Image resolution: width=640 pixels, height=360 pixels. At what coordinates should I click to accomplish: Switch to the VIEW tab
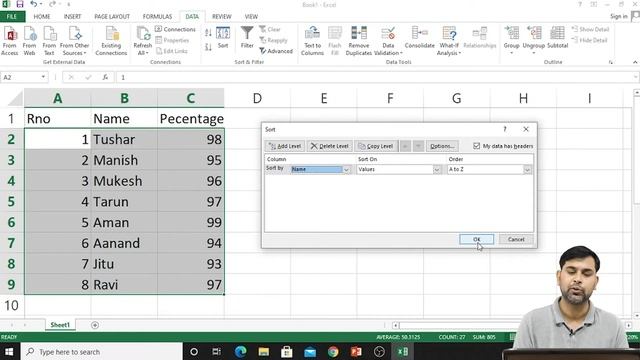coord(251,16)
